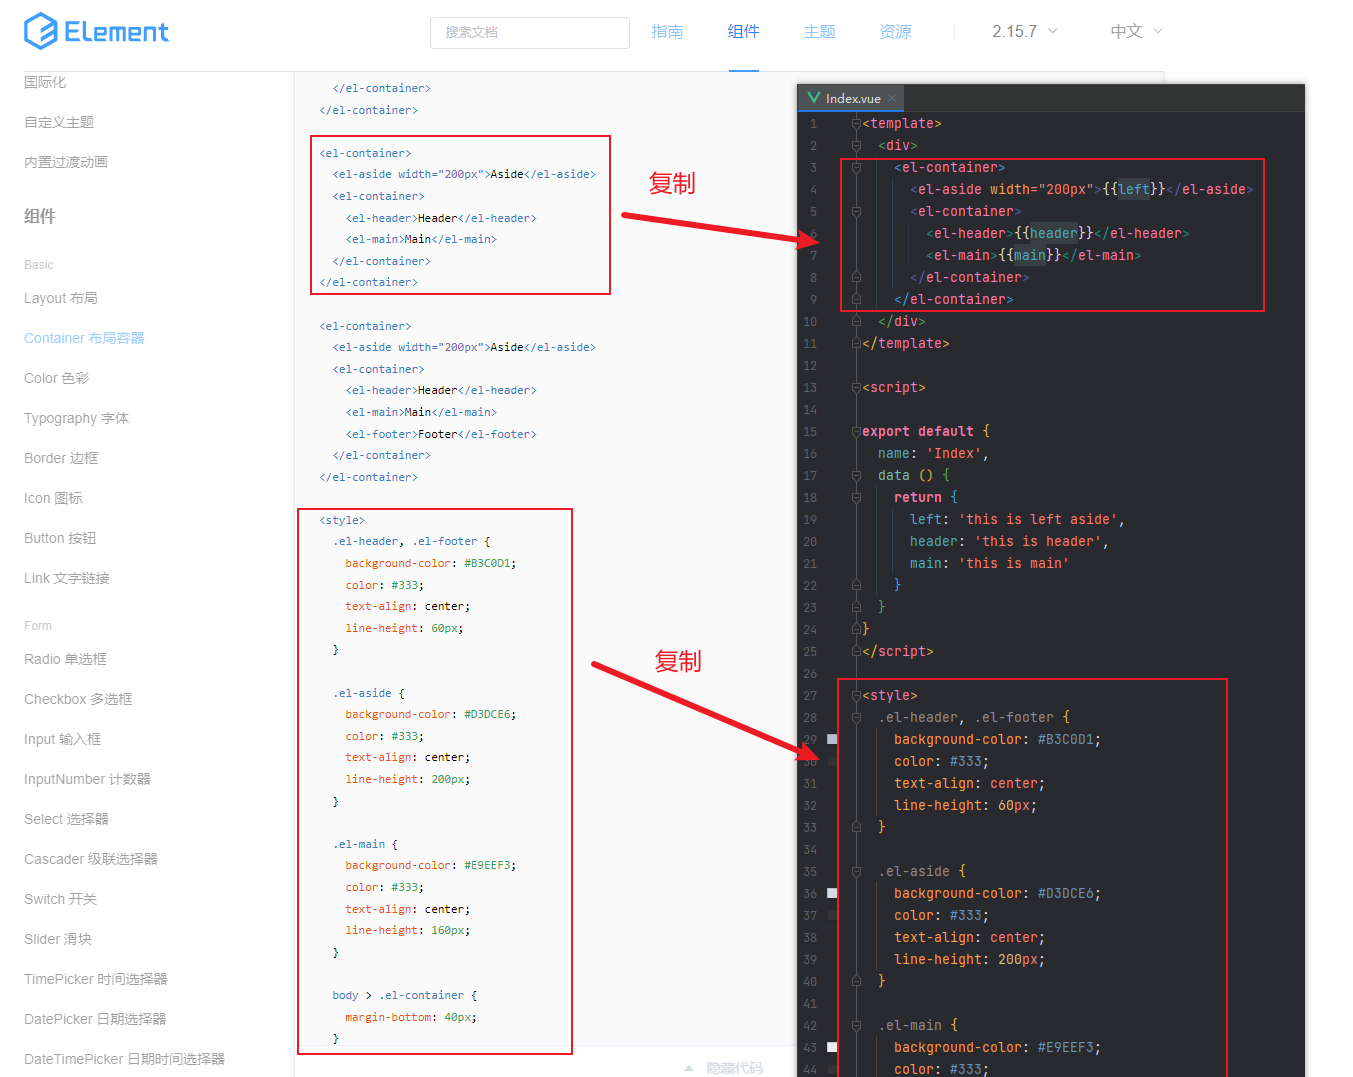The height and width of the screenshot is (1077, 1353).
Task: Open Select 选择器 in the sidebar
Action: [x=67, y=819]
